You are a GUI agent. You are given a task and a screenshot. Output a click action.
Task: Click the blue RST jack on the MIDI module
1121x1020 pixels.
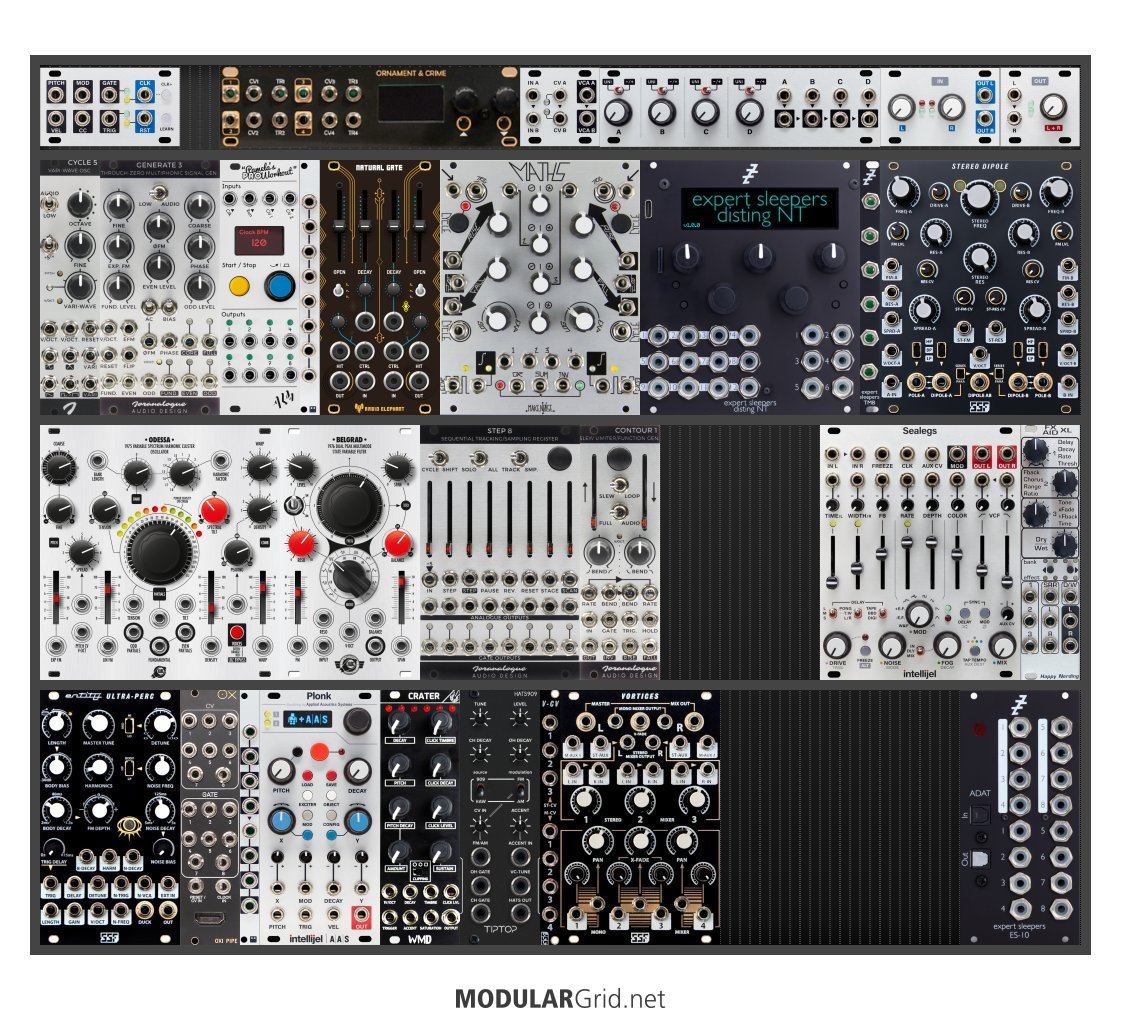pos(145,118)
